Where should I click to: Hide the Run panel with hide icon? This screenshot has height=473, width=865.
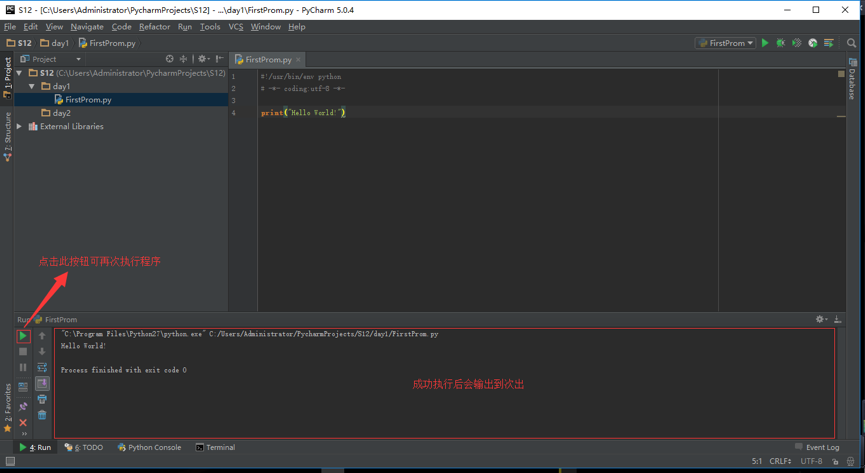click(x=837, y=320)
